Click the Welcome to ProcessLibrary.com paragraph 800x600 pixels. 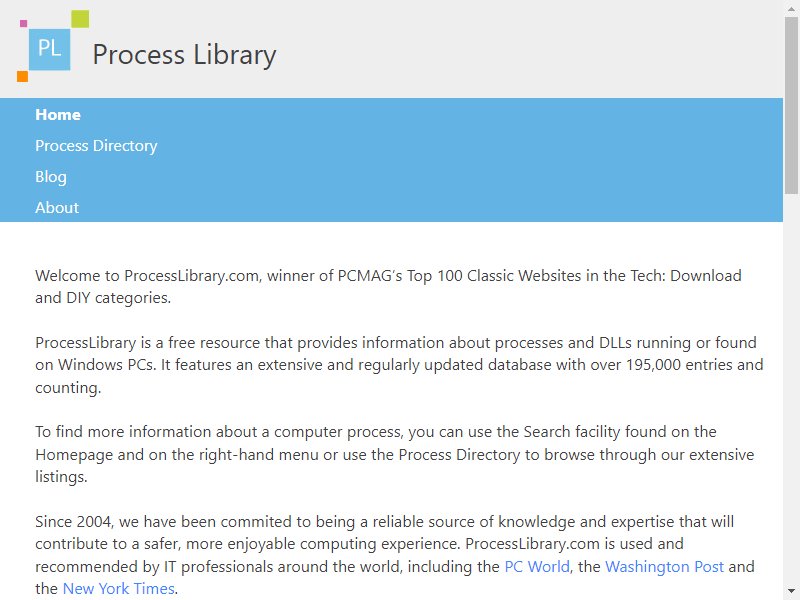(388, 287)
